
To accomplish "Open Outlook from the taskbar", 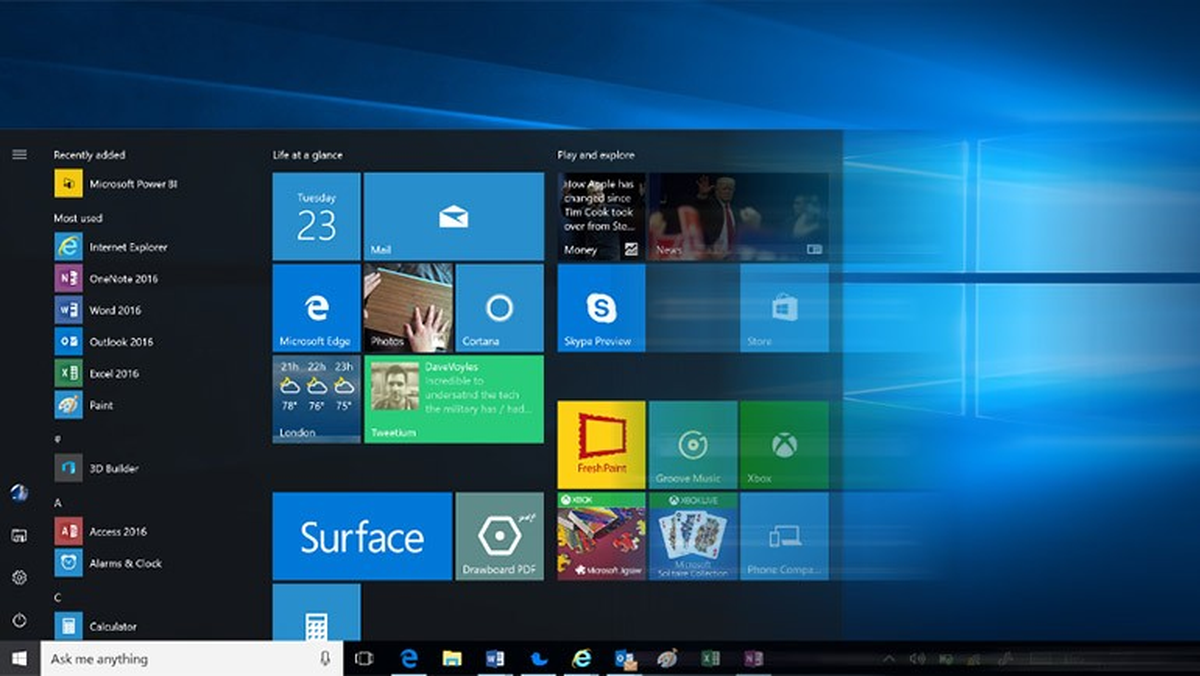I will tap(625, 659).
